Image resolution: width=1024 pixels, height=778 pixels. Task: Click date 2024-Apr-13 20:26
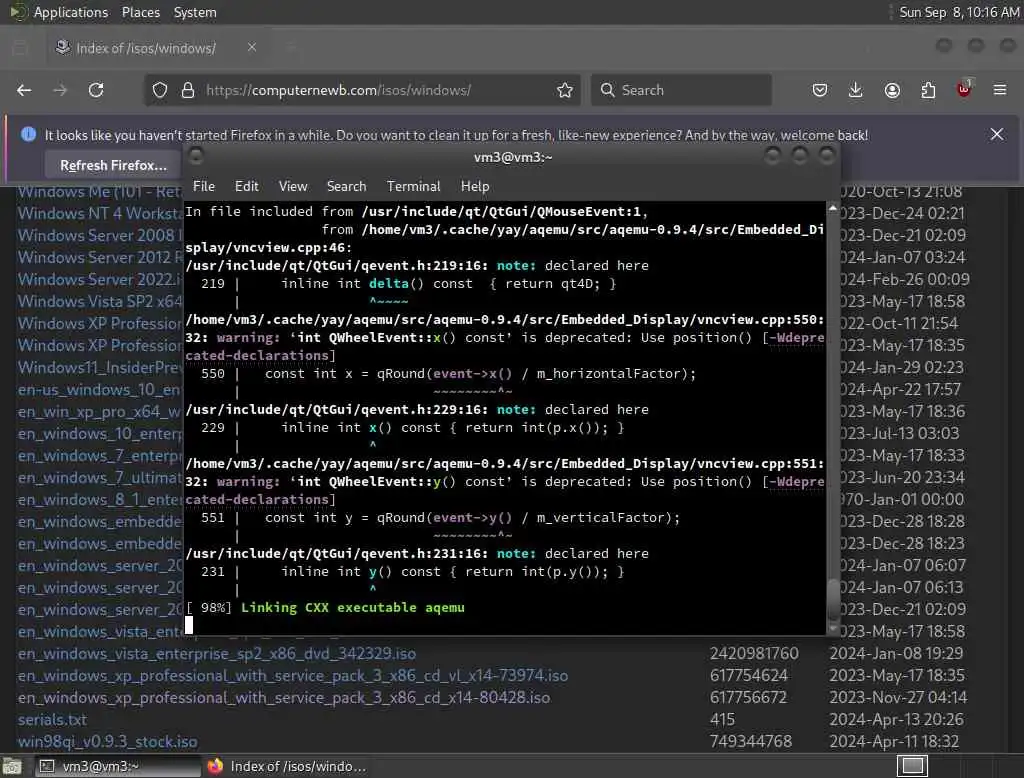(x=896, y=719)
